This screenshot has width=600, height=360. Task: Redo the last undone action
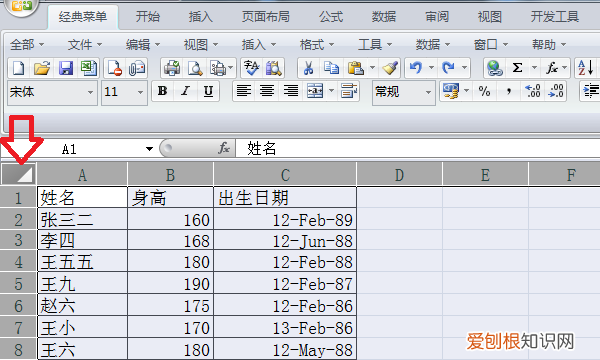pos(448,68)
